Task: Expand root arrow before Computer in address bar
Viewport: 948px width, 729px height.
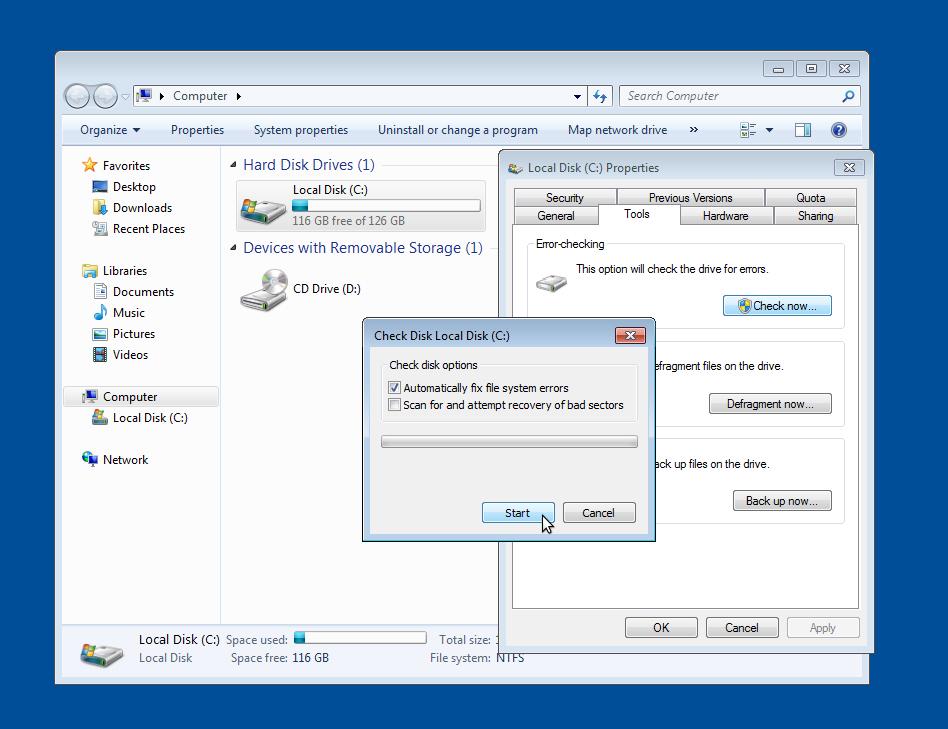Action: [x=161, y=96]
